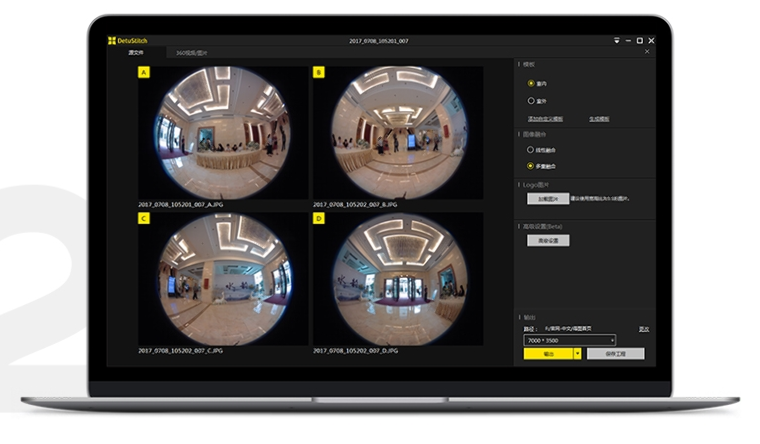Click the yellow C camera label

(144, 217)
